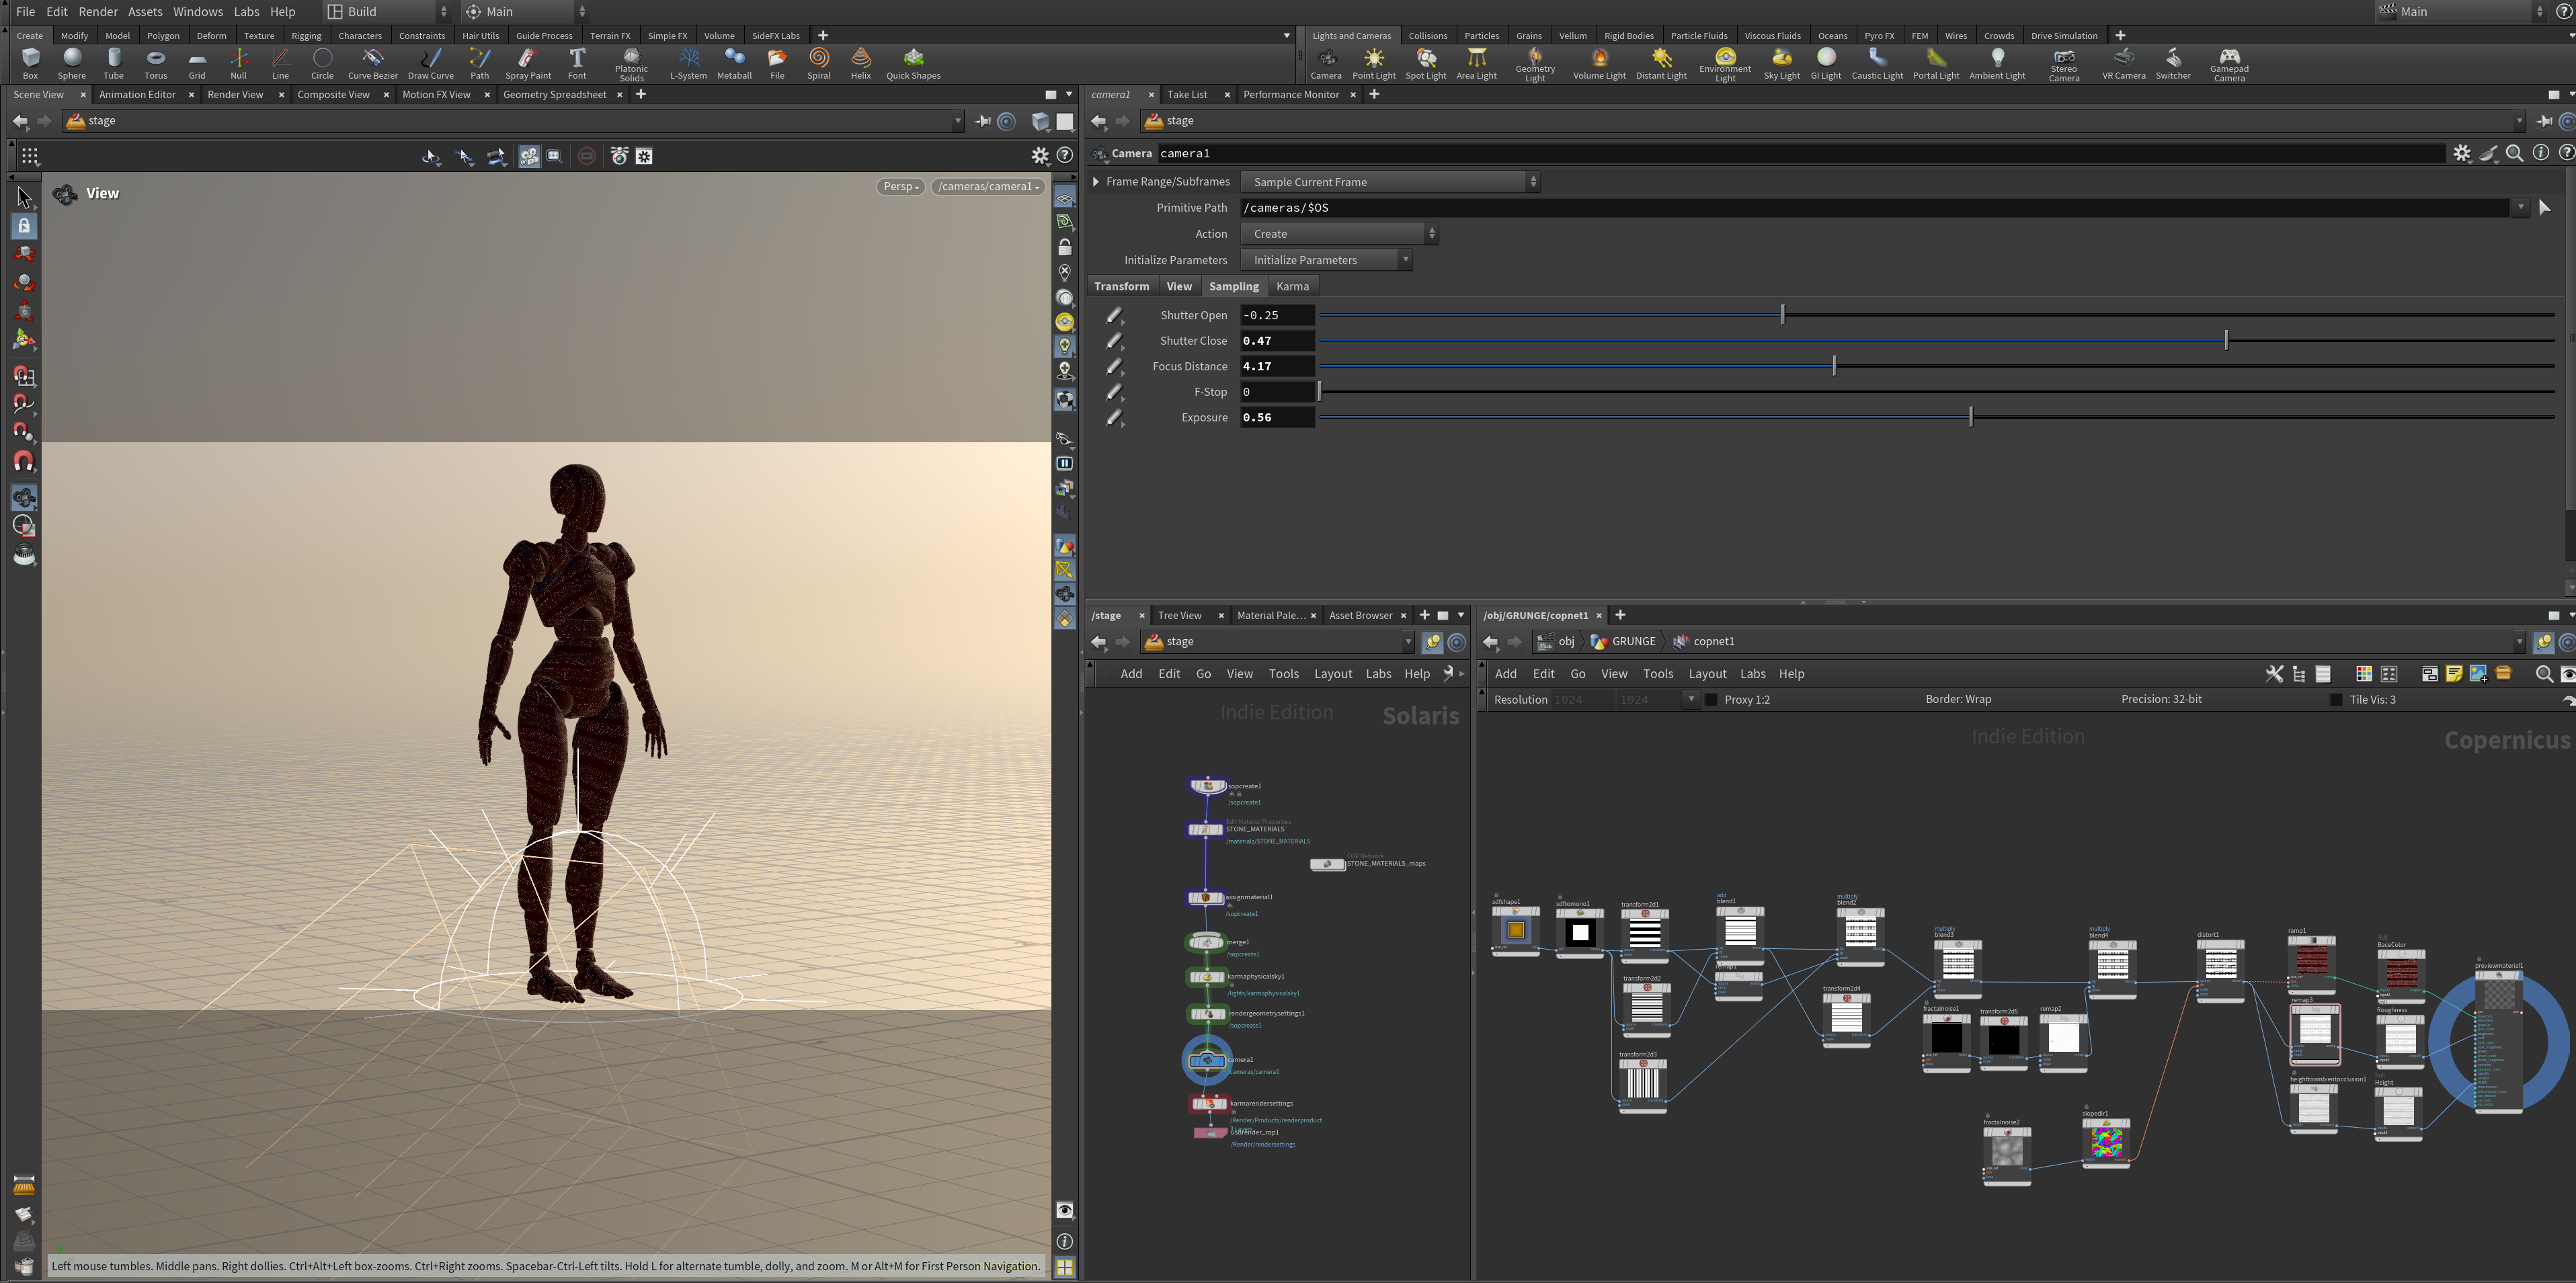Open Layout menu in Solaris network pane
The height and width of the screenshot is (1283, 2576).
[1332, 674]
